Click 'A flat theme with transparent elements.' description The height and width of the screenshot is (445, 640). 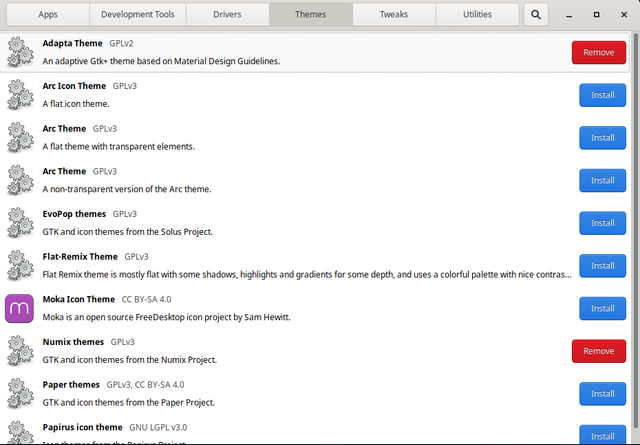tap(118, 147)
